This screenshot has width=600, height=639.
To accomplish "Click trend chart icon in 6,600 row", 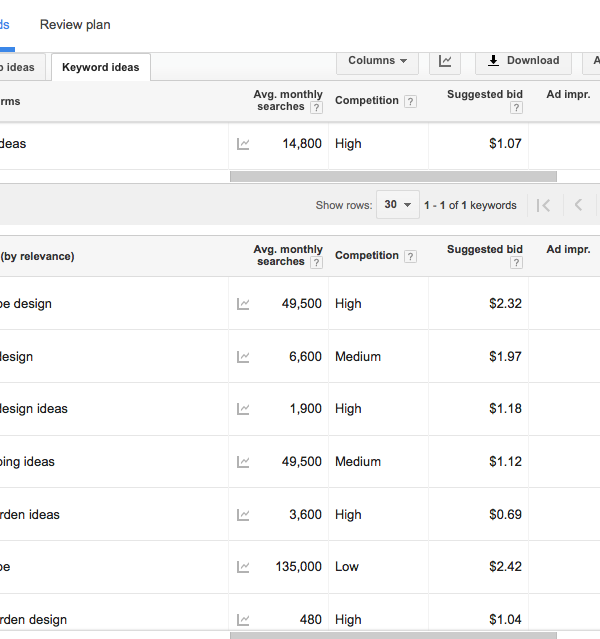I will coord(243,357).
